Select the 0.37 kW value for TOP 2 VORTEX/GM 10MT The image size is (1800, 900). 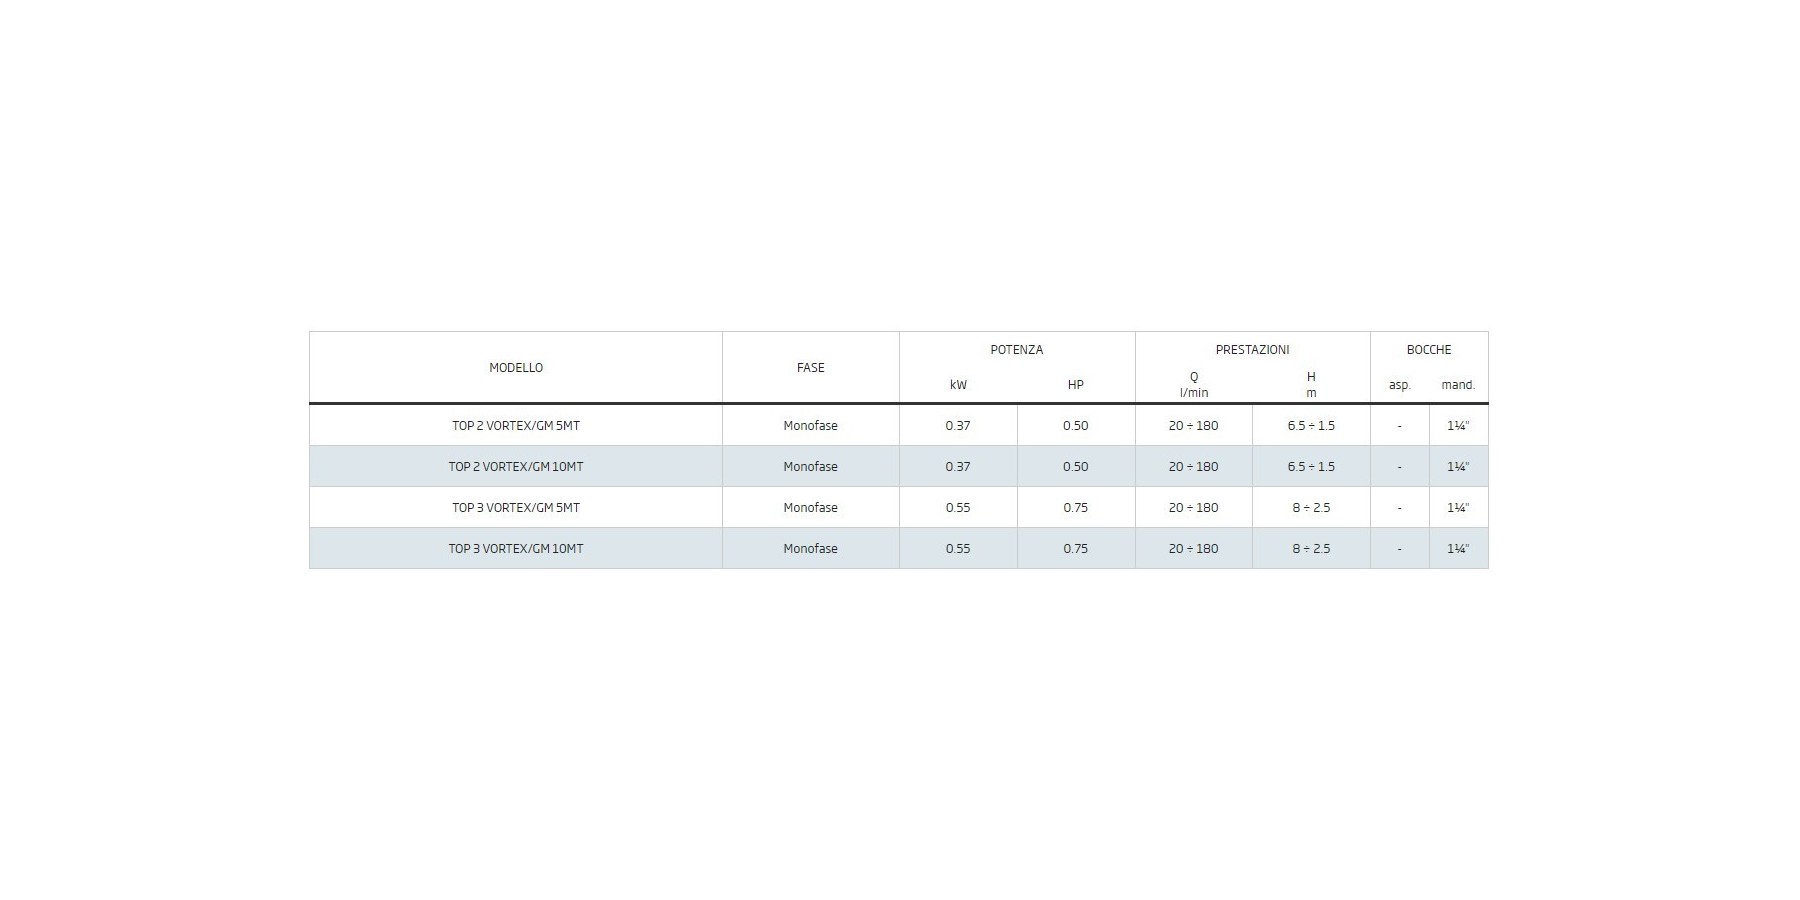[958, 467]
